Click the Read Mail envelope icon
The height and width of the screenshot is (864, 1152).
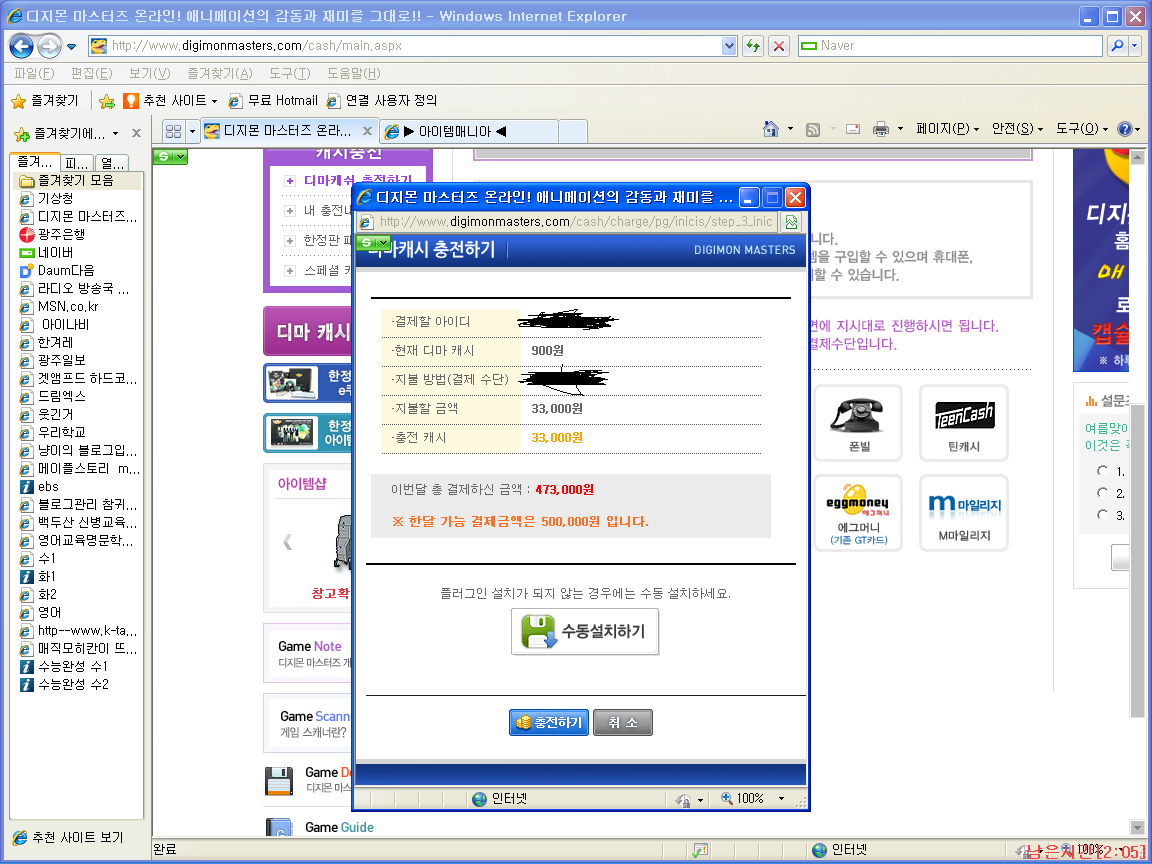853,129
